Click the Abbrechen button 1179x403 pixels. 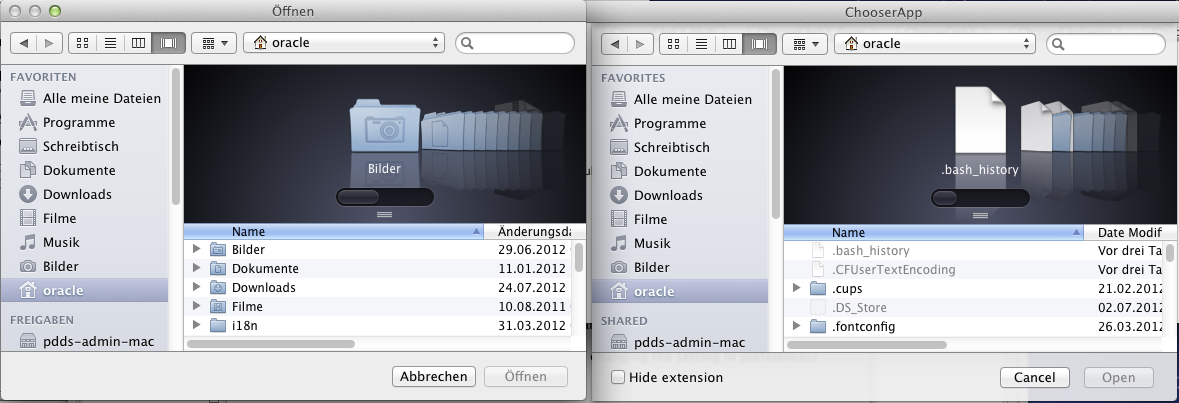[433, 376]
